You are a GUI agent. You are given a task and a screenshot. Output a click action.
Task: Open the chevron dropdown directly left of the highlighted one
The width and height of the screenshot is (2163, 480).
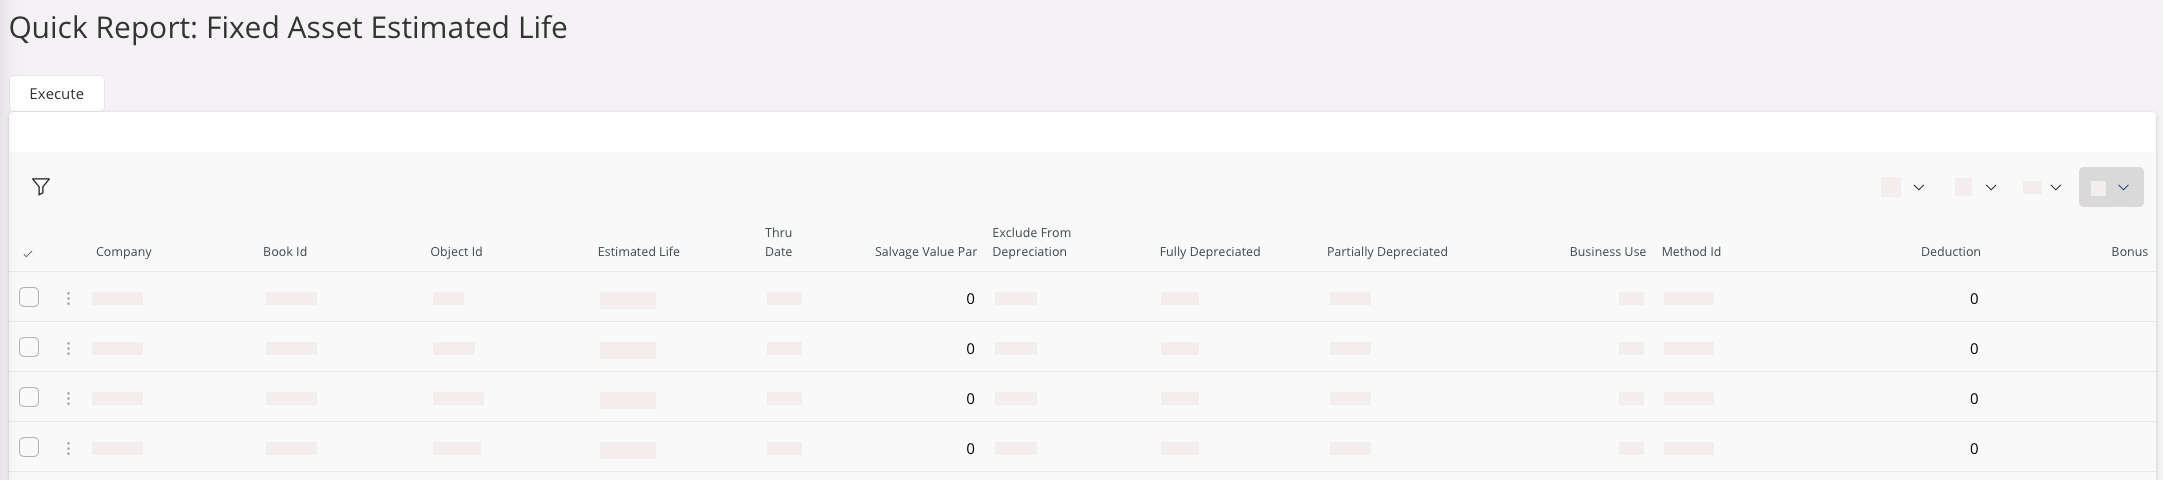(2042, 188)
